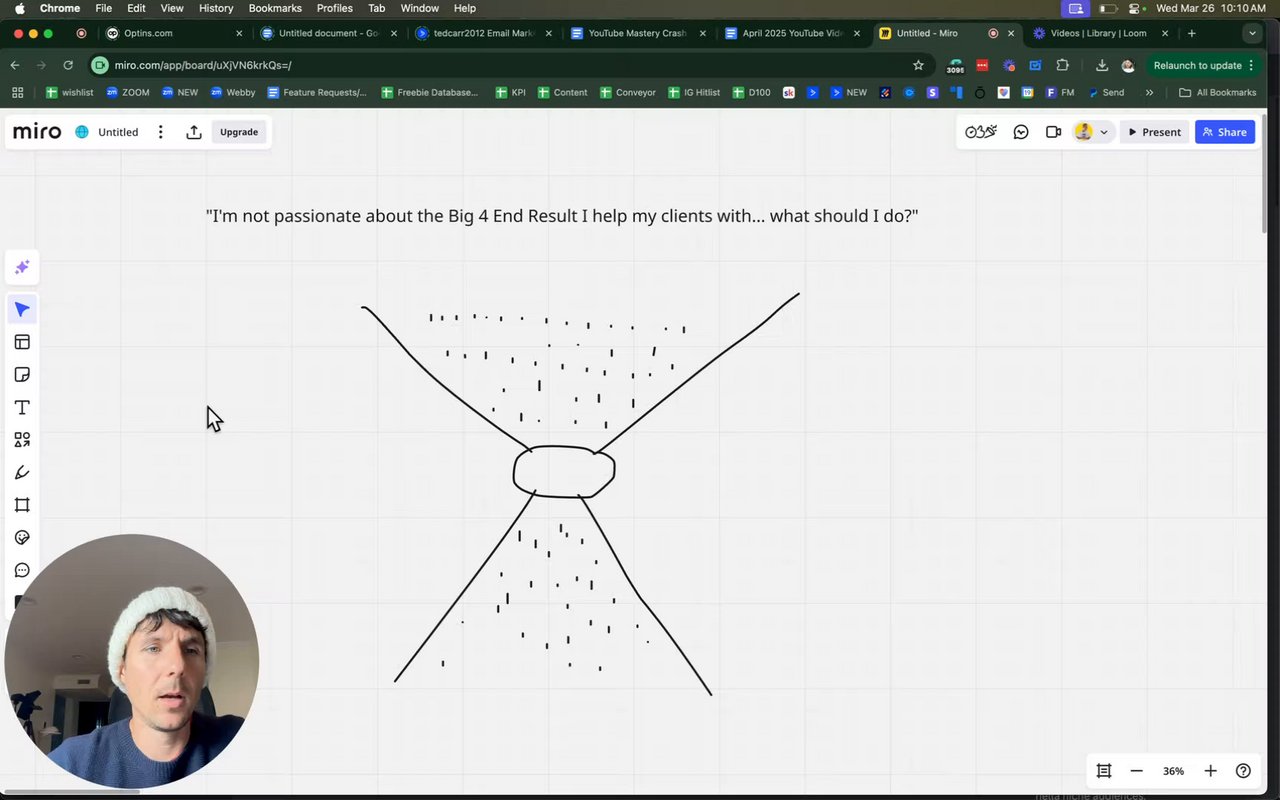Click the blue Share button

pyautogui.click(x=1225, y=132)
